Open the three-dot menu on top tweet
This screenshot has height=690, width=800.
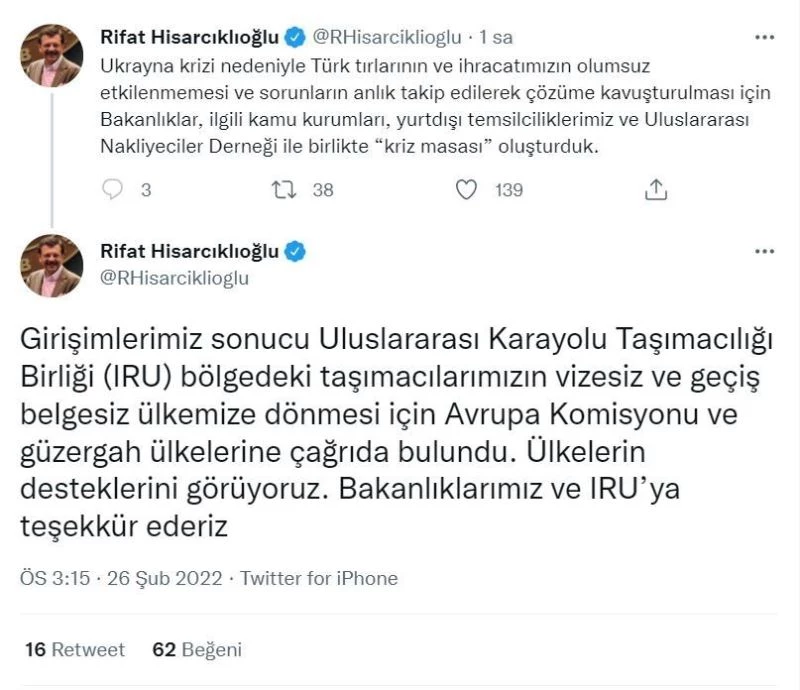point(764,37)
